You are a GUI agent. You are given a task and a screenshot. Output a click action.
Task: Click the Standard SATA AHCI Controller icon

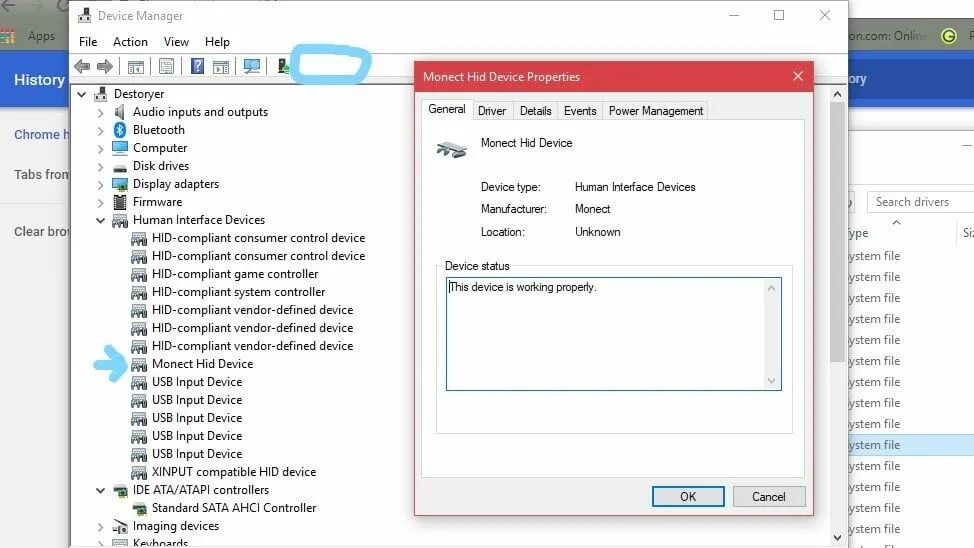140,509
